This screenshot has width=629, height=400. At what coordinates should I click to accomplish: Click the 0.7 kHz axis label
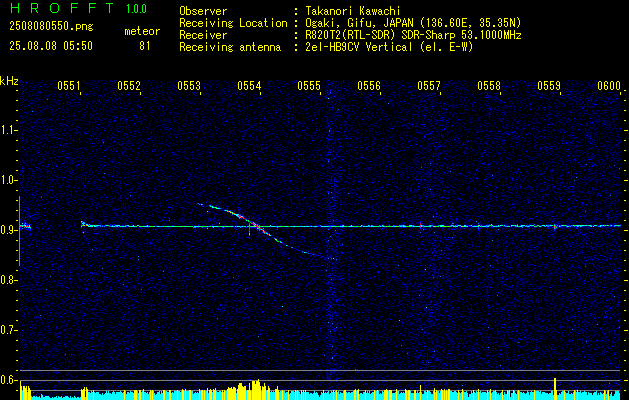[x=8, y=330]
